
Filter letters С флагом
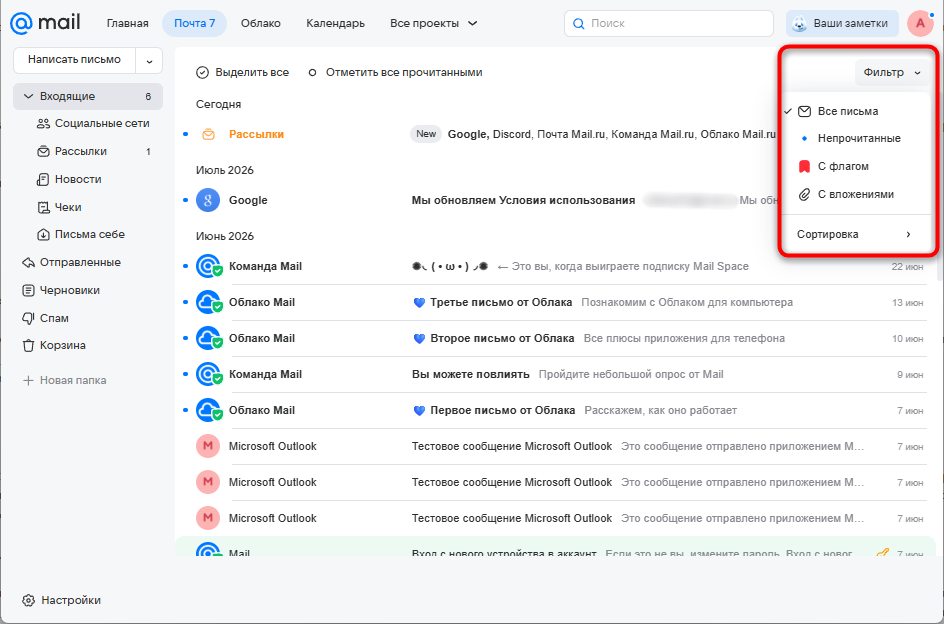(x=855, y=166)
